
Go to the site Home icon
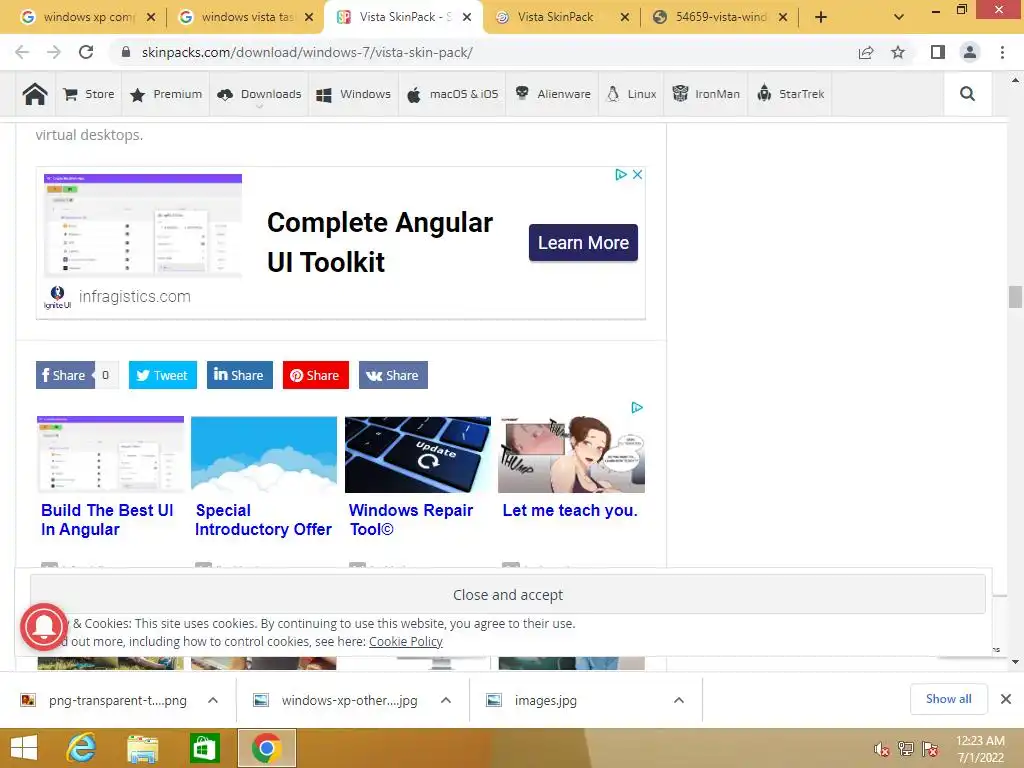click(x=35, y=94)
